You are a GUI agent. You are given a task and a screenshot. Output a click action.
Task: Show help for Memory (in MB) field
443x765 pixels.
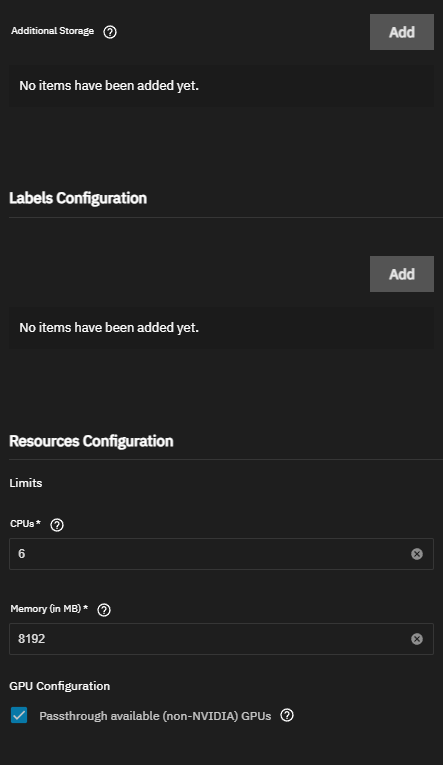pyautogui.click(x=104, y=610)
